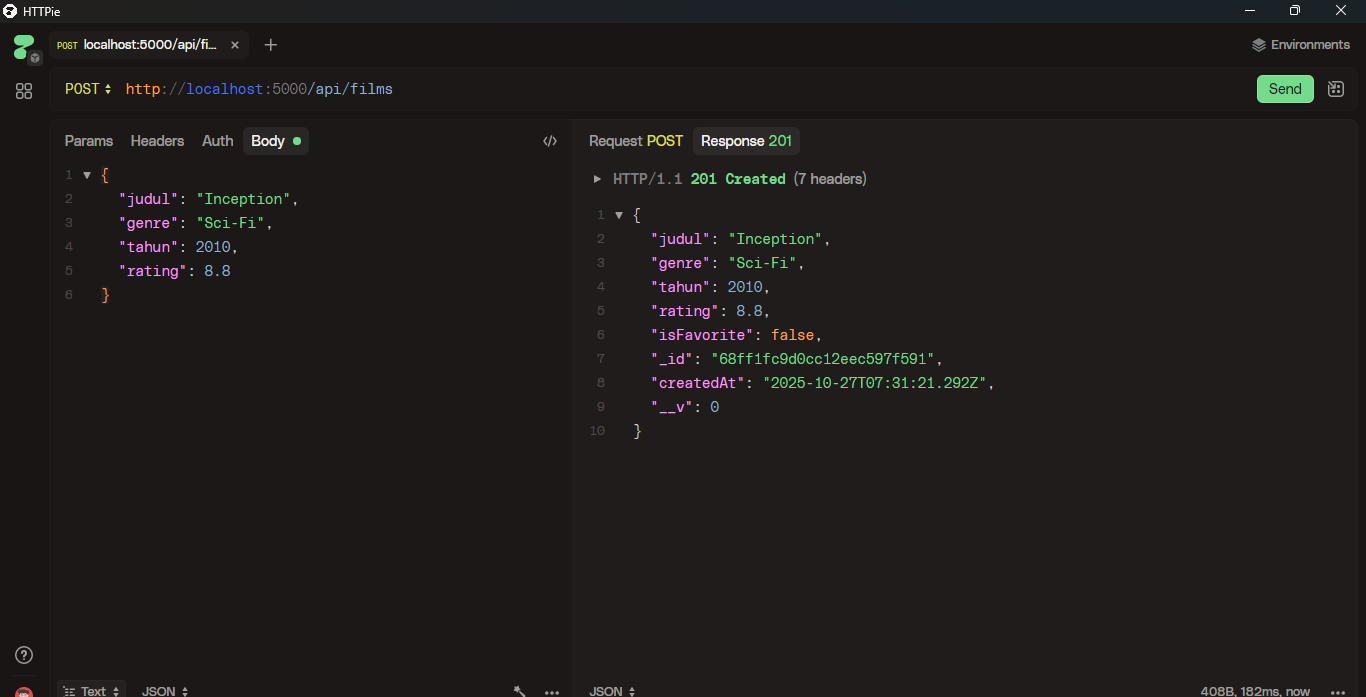
Task: Switch to the Headers tab
Action: point(157,141)
